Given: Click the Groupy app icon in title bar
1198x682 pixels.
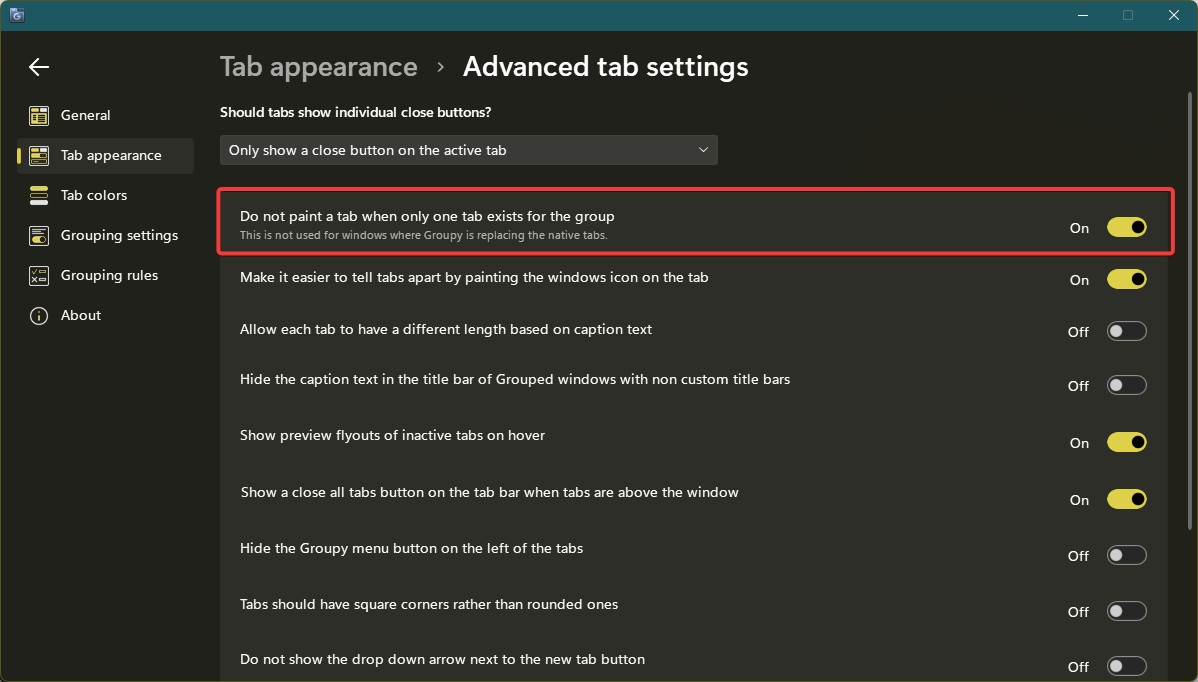Looking at the screenshot, I should (16, 15).
